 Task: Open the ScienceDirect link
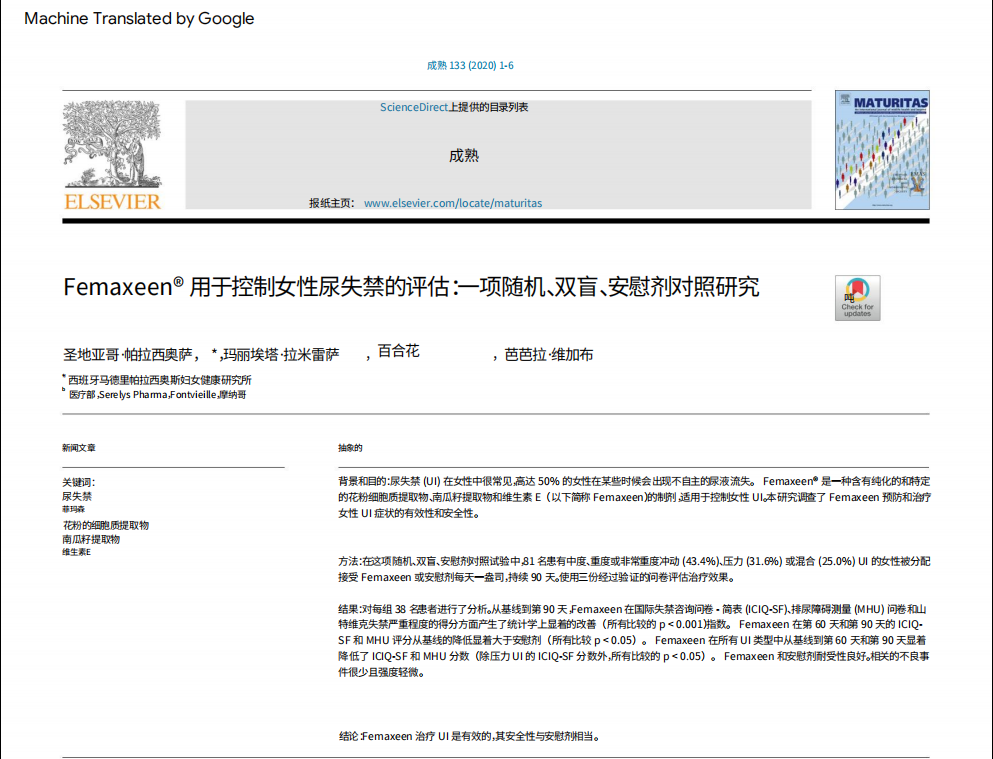pos(414,107)
